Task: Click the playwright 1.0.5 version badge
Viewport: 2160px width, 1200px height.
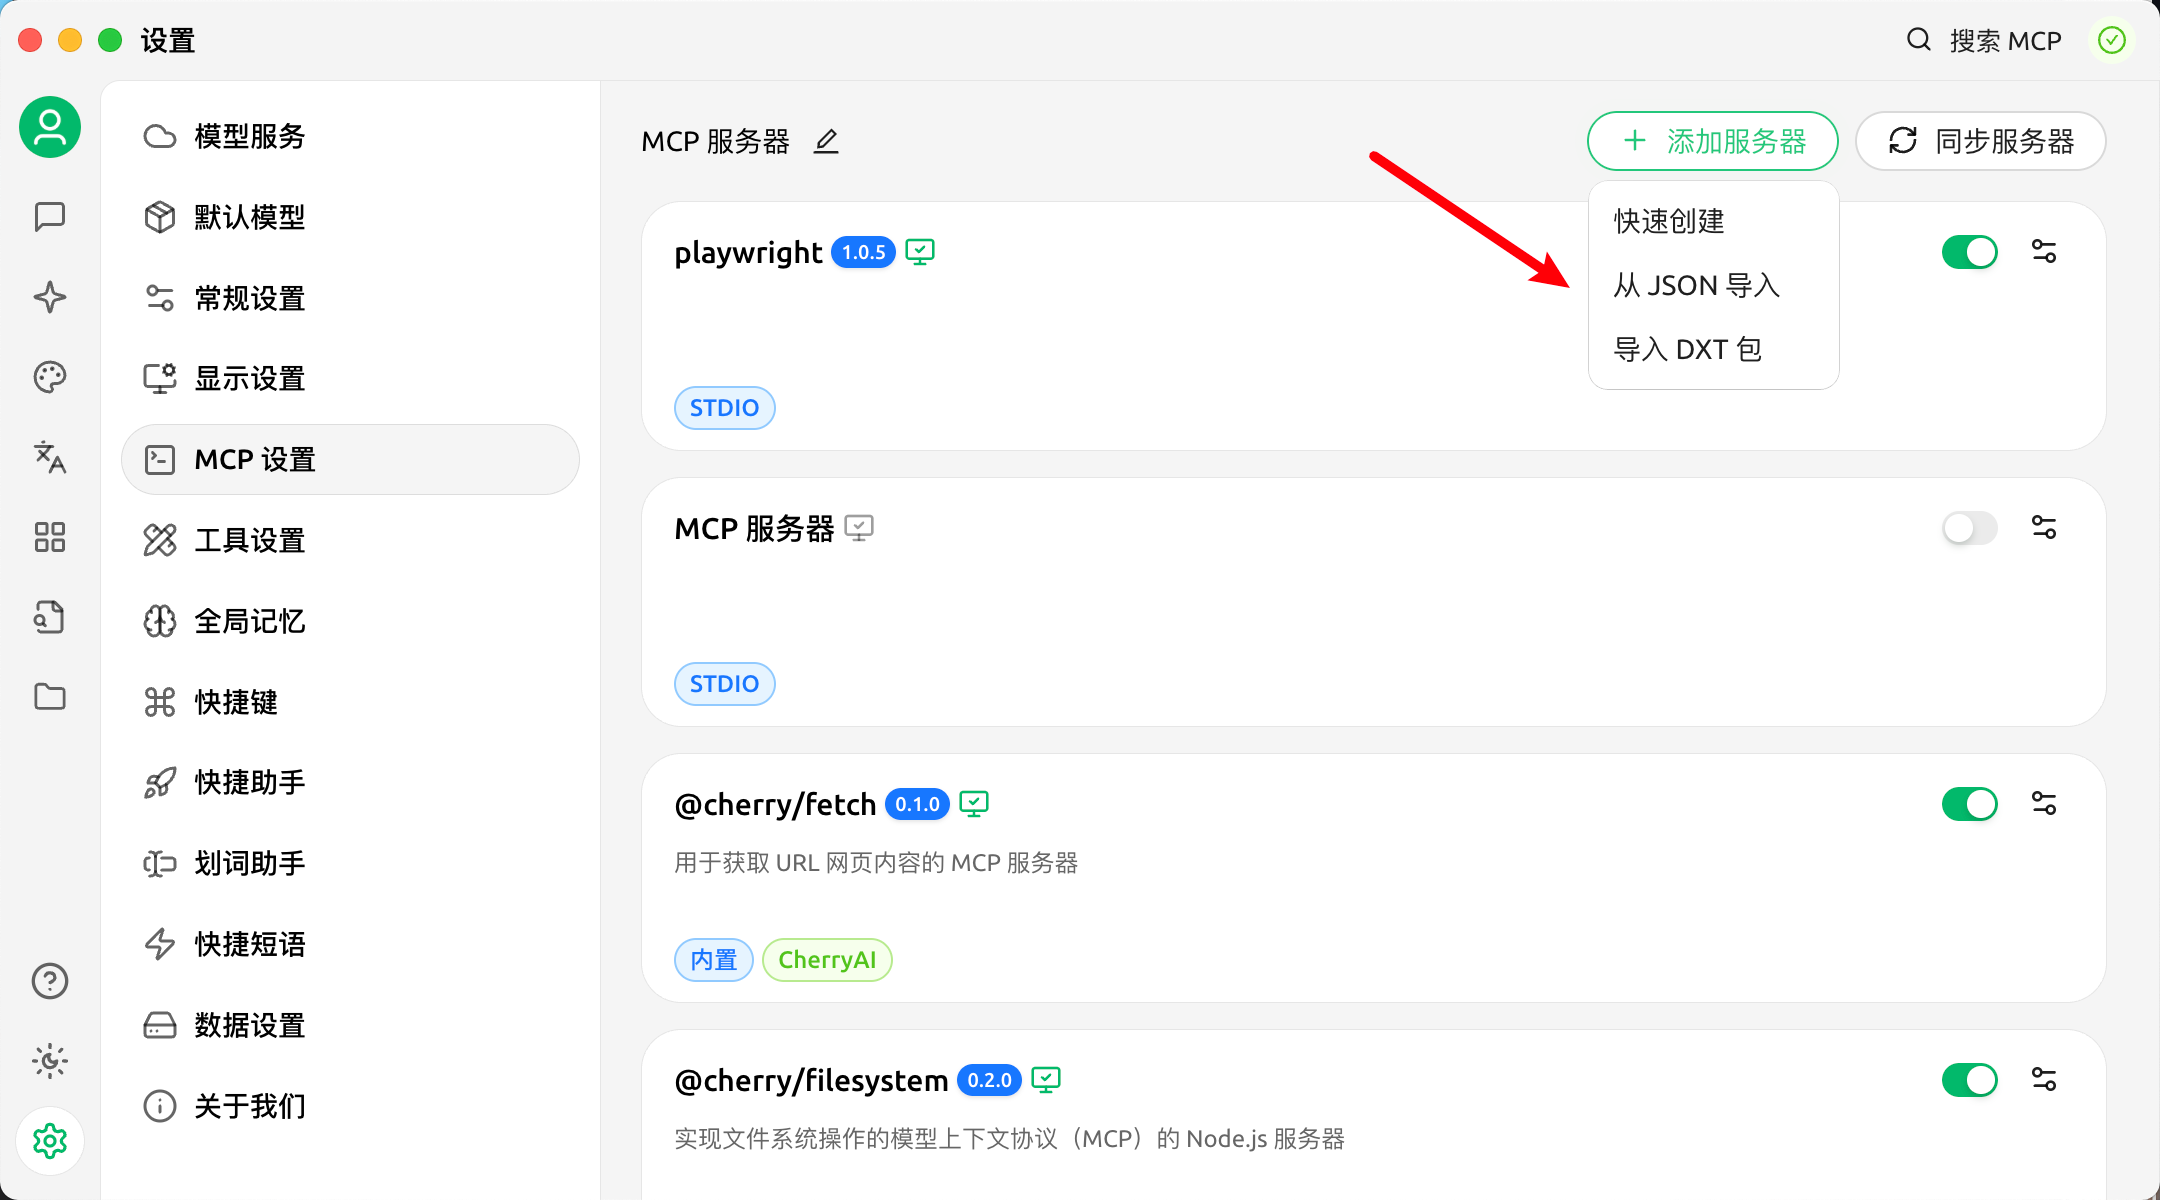Action: pyautogui.click(x=864, y=252)
